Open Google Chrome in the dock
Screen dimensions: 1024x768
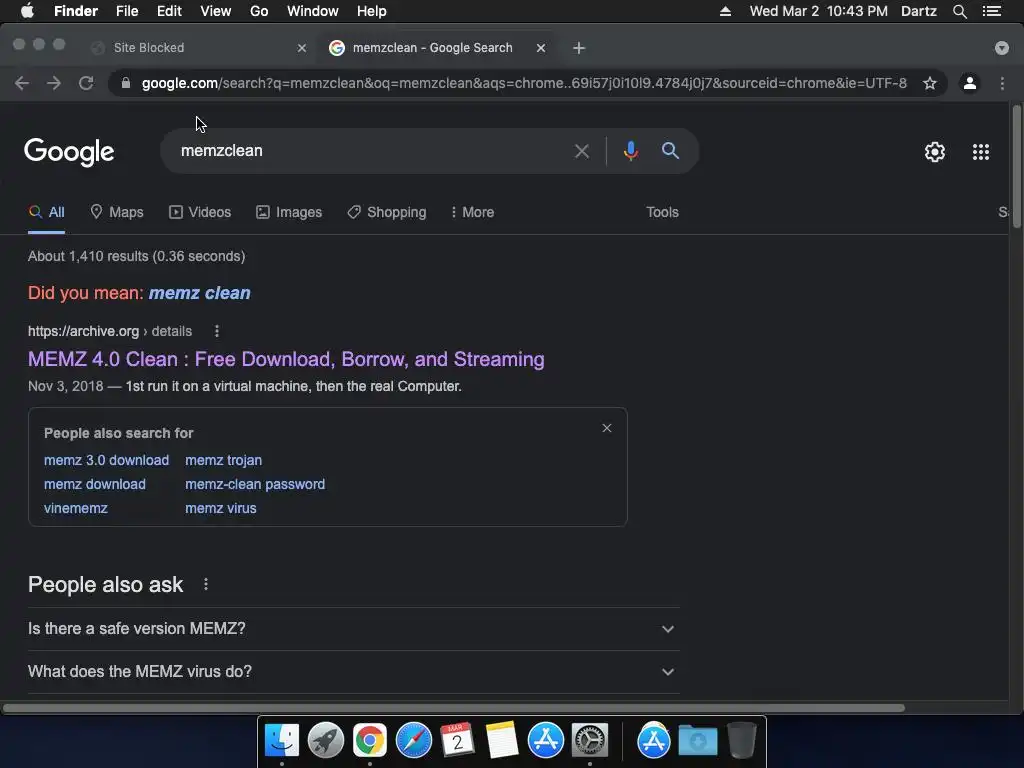(370, 741)
